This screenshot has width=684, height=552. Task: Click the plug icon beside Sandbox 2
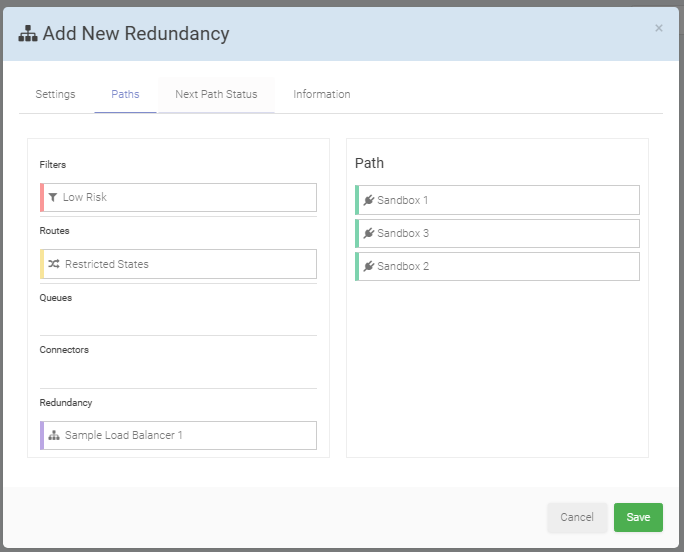(369, 266)
